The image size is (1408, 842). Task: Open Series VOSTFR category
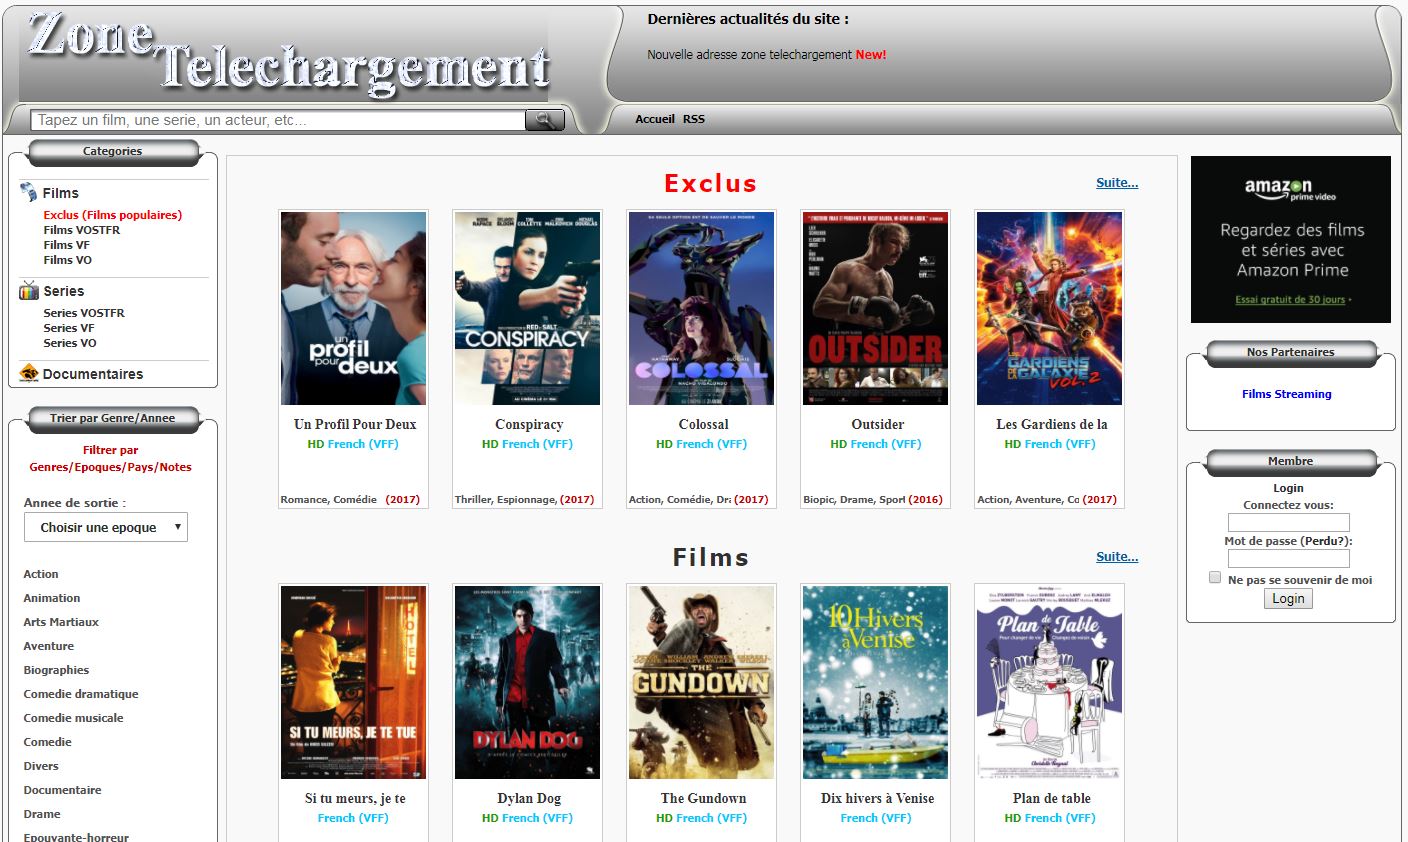[x=84, y=313]
